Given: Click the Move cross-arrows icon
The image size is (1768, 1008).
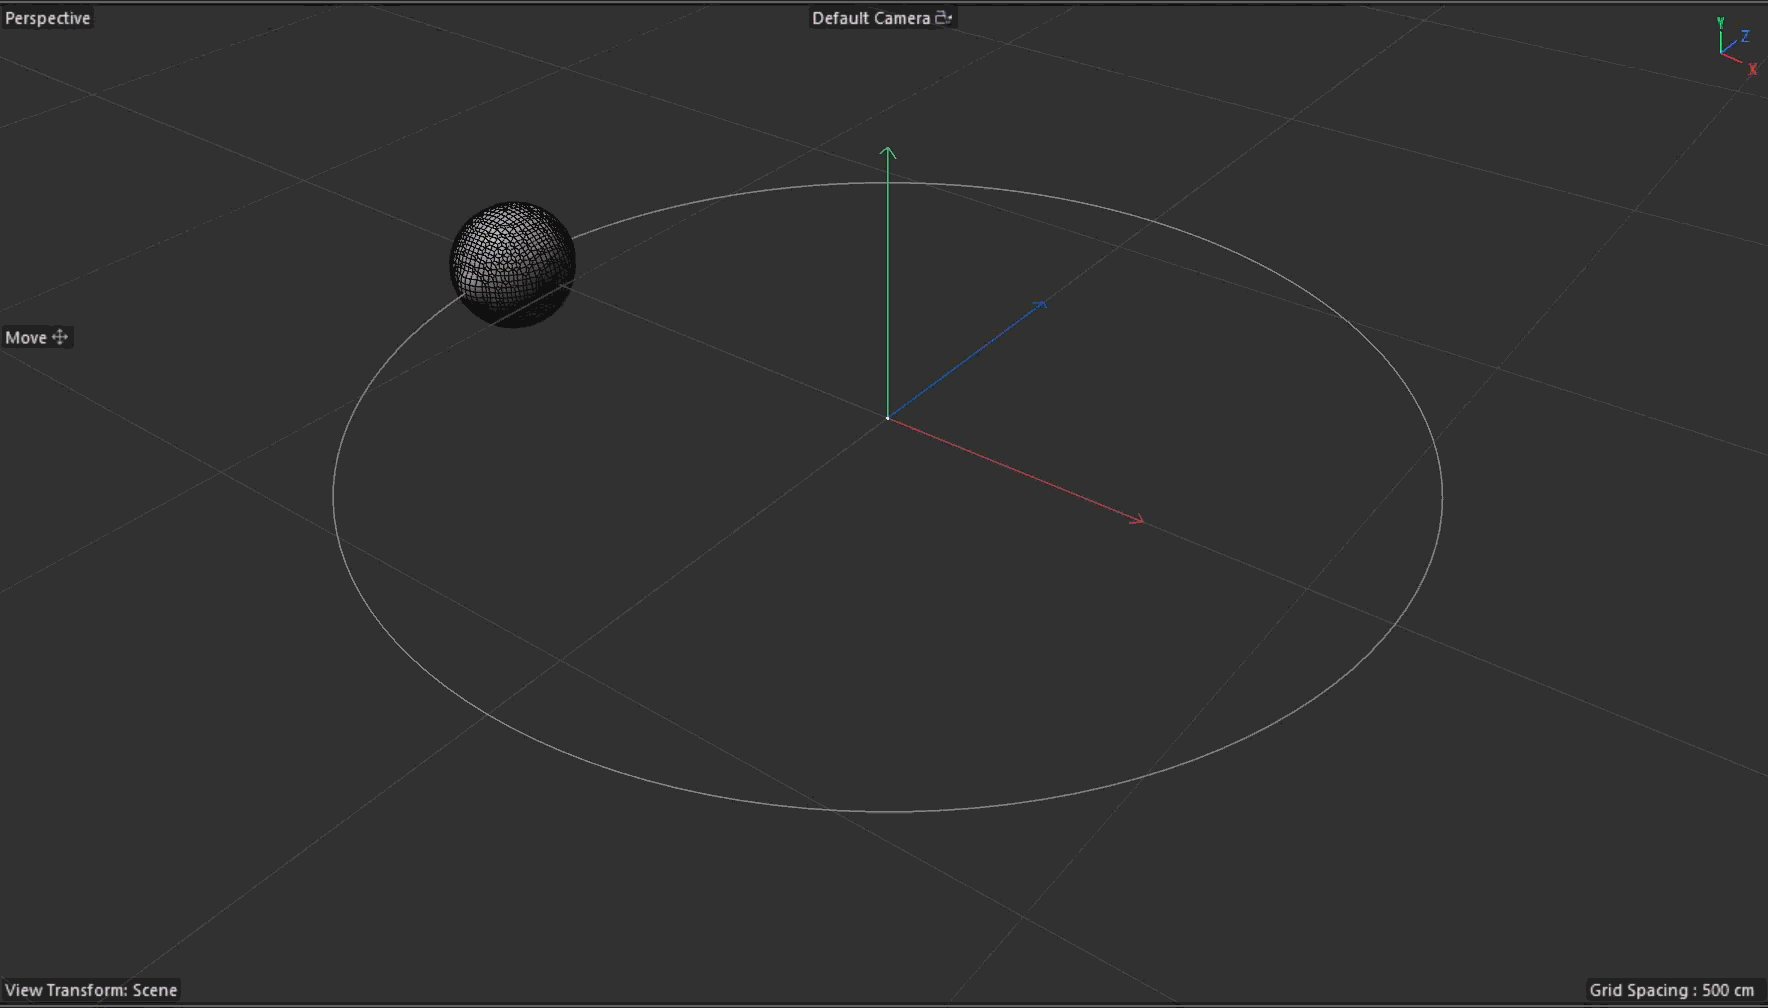Looking at the screenshot, I should pos(60,337).
